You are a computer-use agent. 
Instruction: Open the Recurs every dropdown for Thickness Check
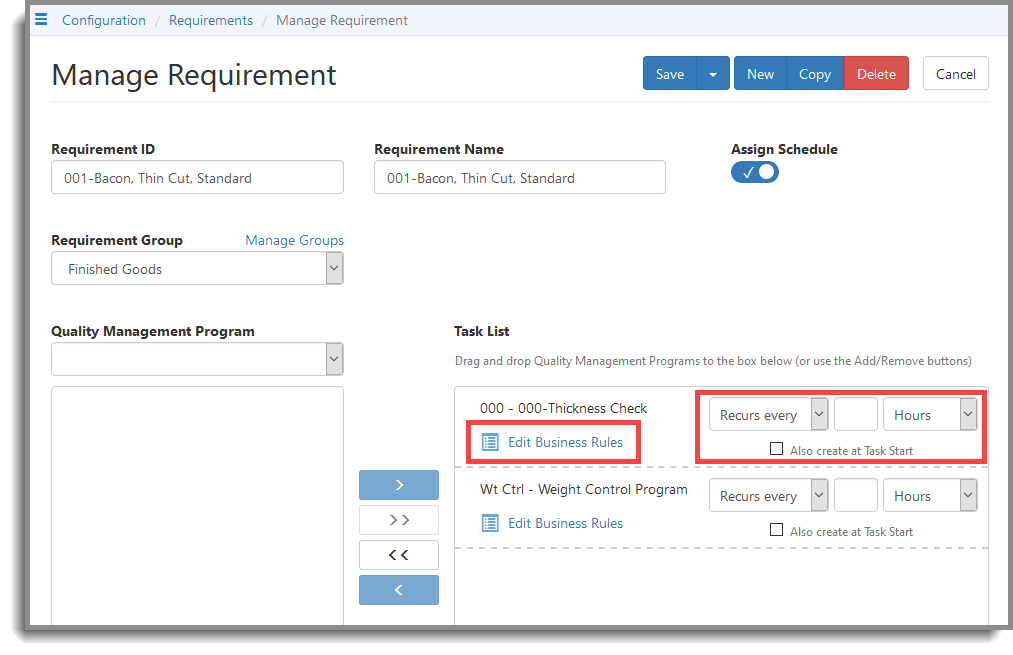pyautogui.click(x=768, y=414)
